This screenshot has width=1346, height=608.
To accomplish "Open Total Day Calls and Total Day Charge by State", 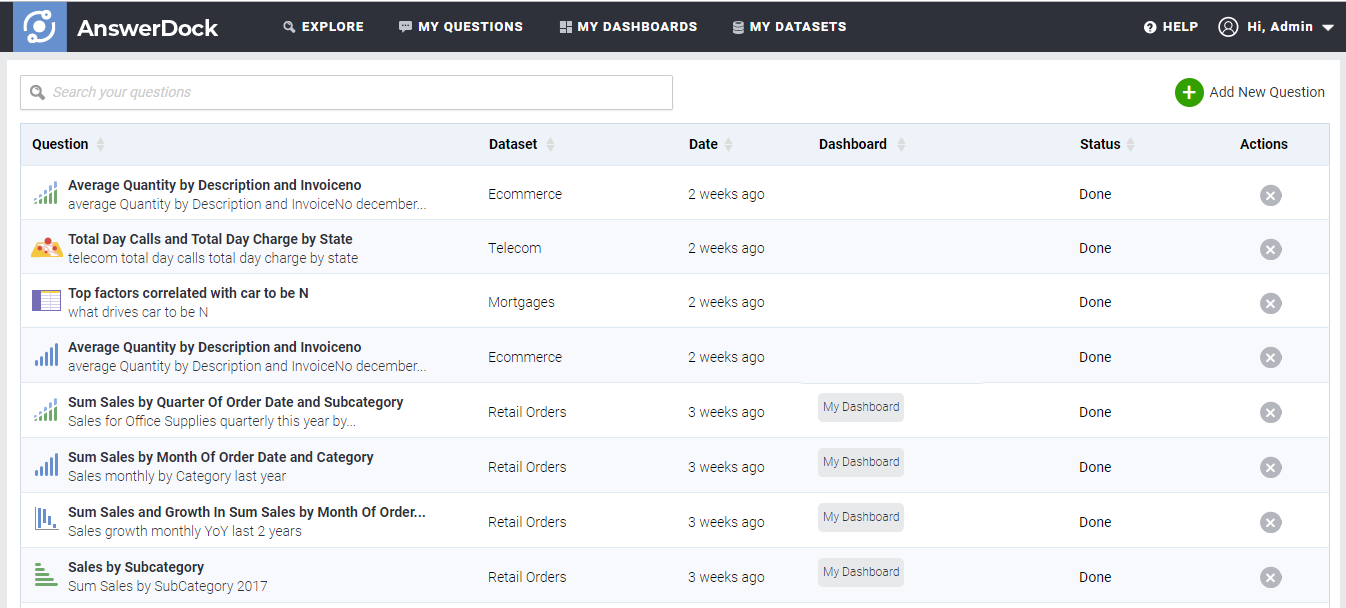I will pos(210,239).
